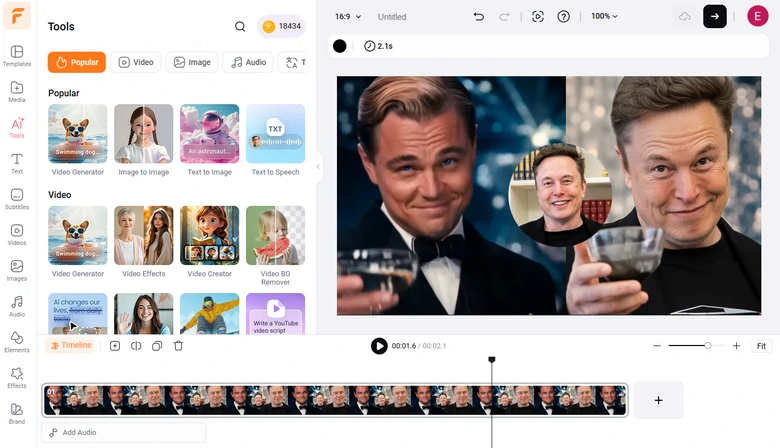Viewport: 780px width, 448px height.
Task: Click the undo arrow icon
Action: click(478, 17)
